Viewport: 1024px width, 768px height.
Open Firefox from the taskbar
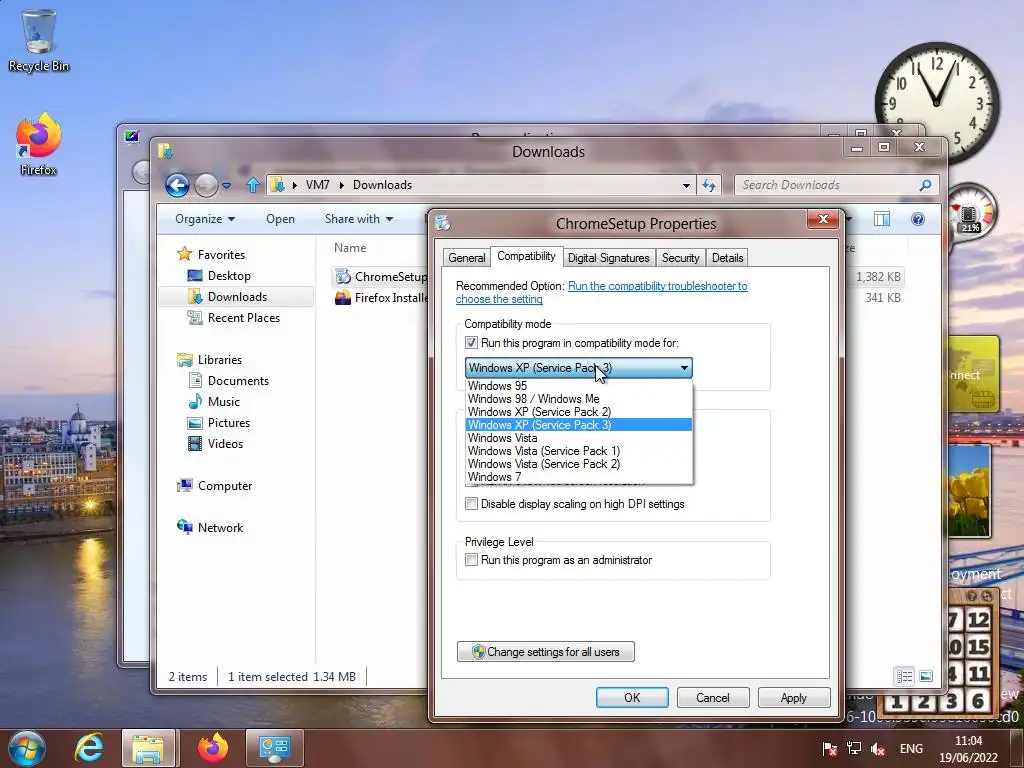pyautogui.click(x=213, y=748)
